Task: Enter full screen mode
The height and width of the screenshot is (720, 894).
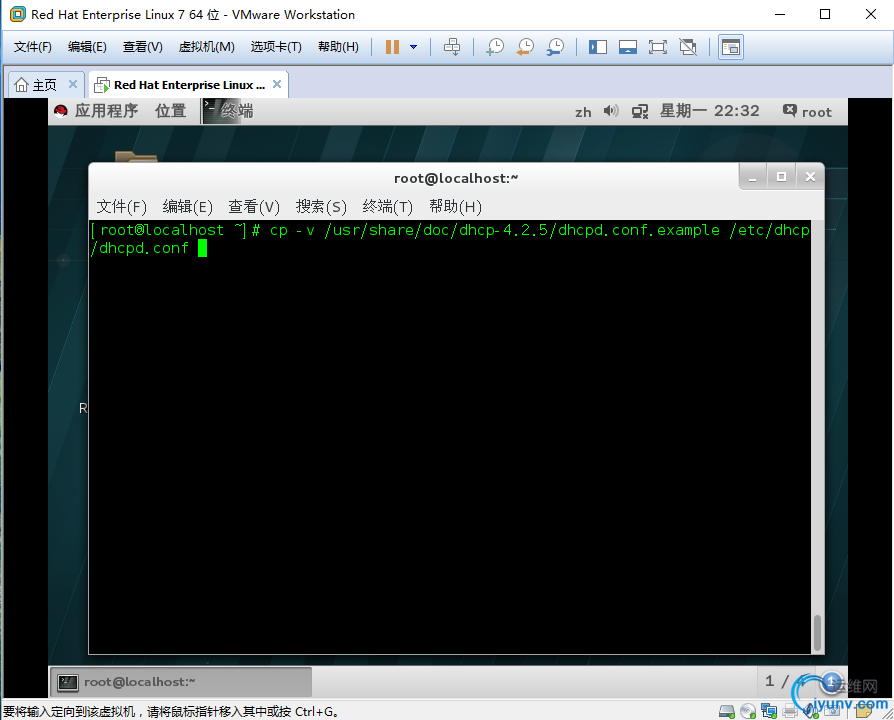Action: point(657,47)
